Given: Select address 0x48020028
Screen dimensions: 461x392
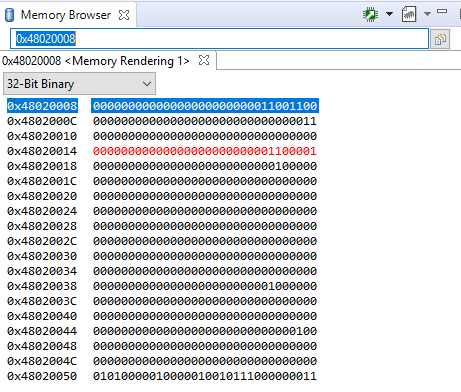Looking at the screenshot, I should [x=42, y=226].
